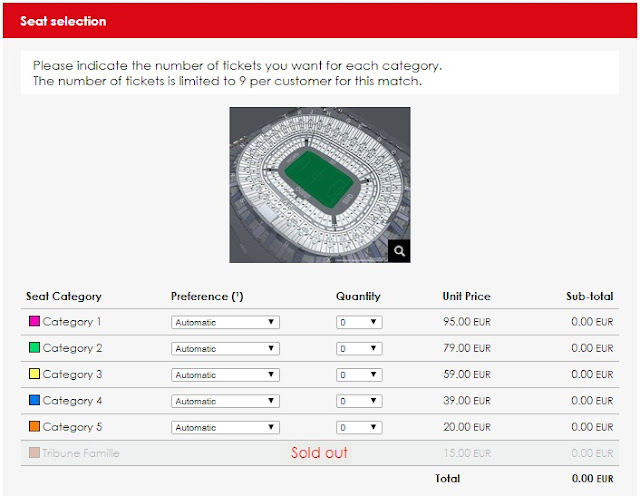Open the Category 1 Preference dropdown
The width and height of the screenshot is (640, 496).
coord(225,323)
